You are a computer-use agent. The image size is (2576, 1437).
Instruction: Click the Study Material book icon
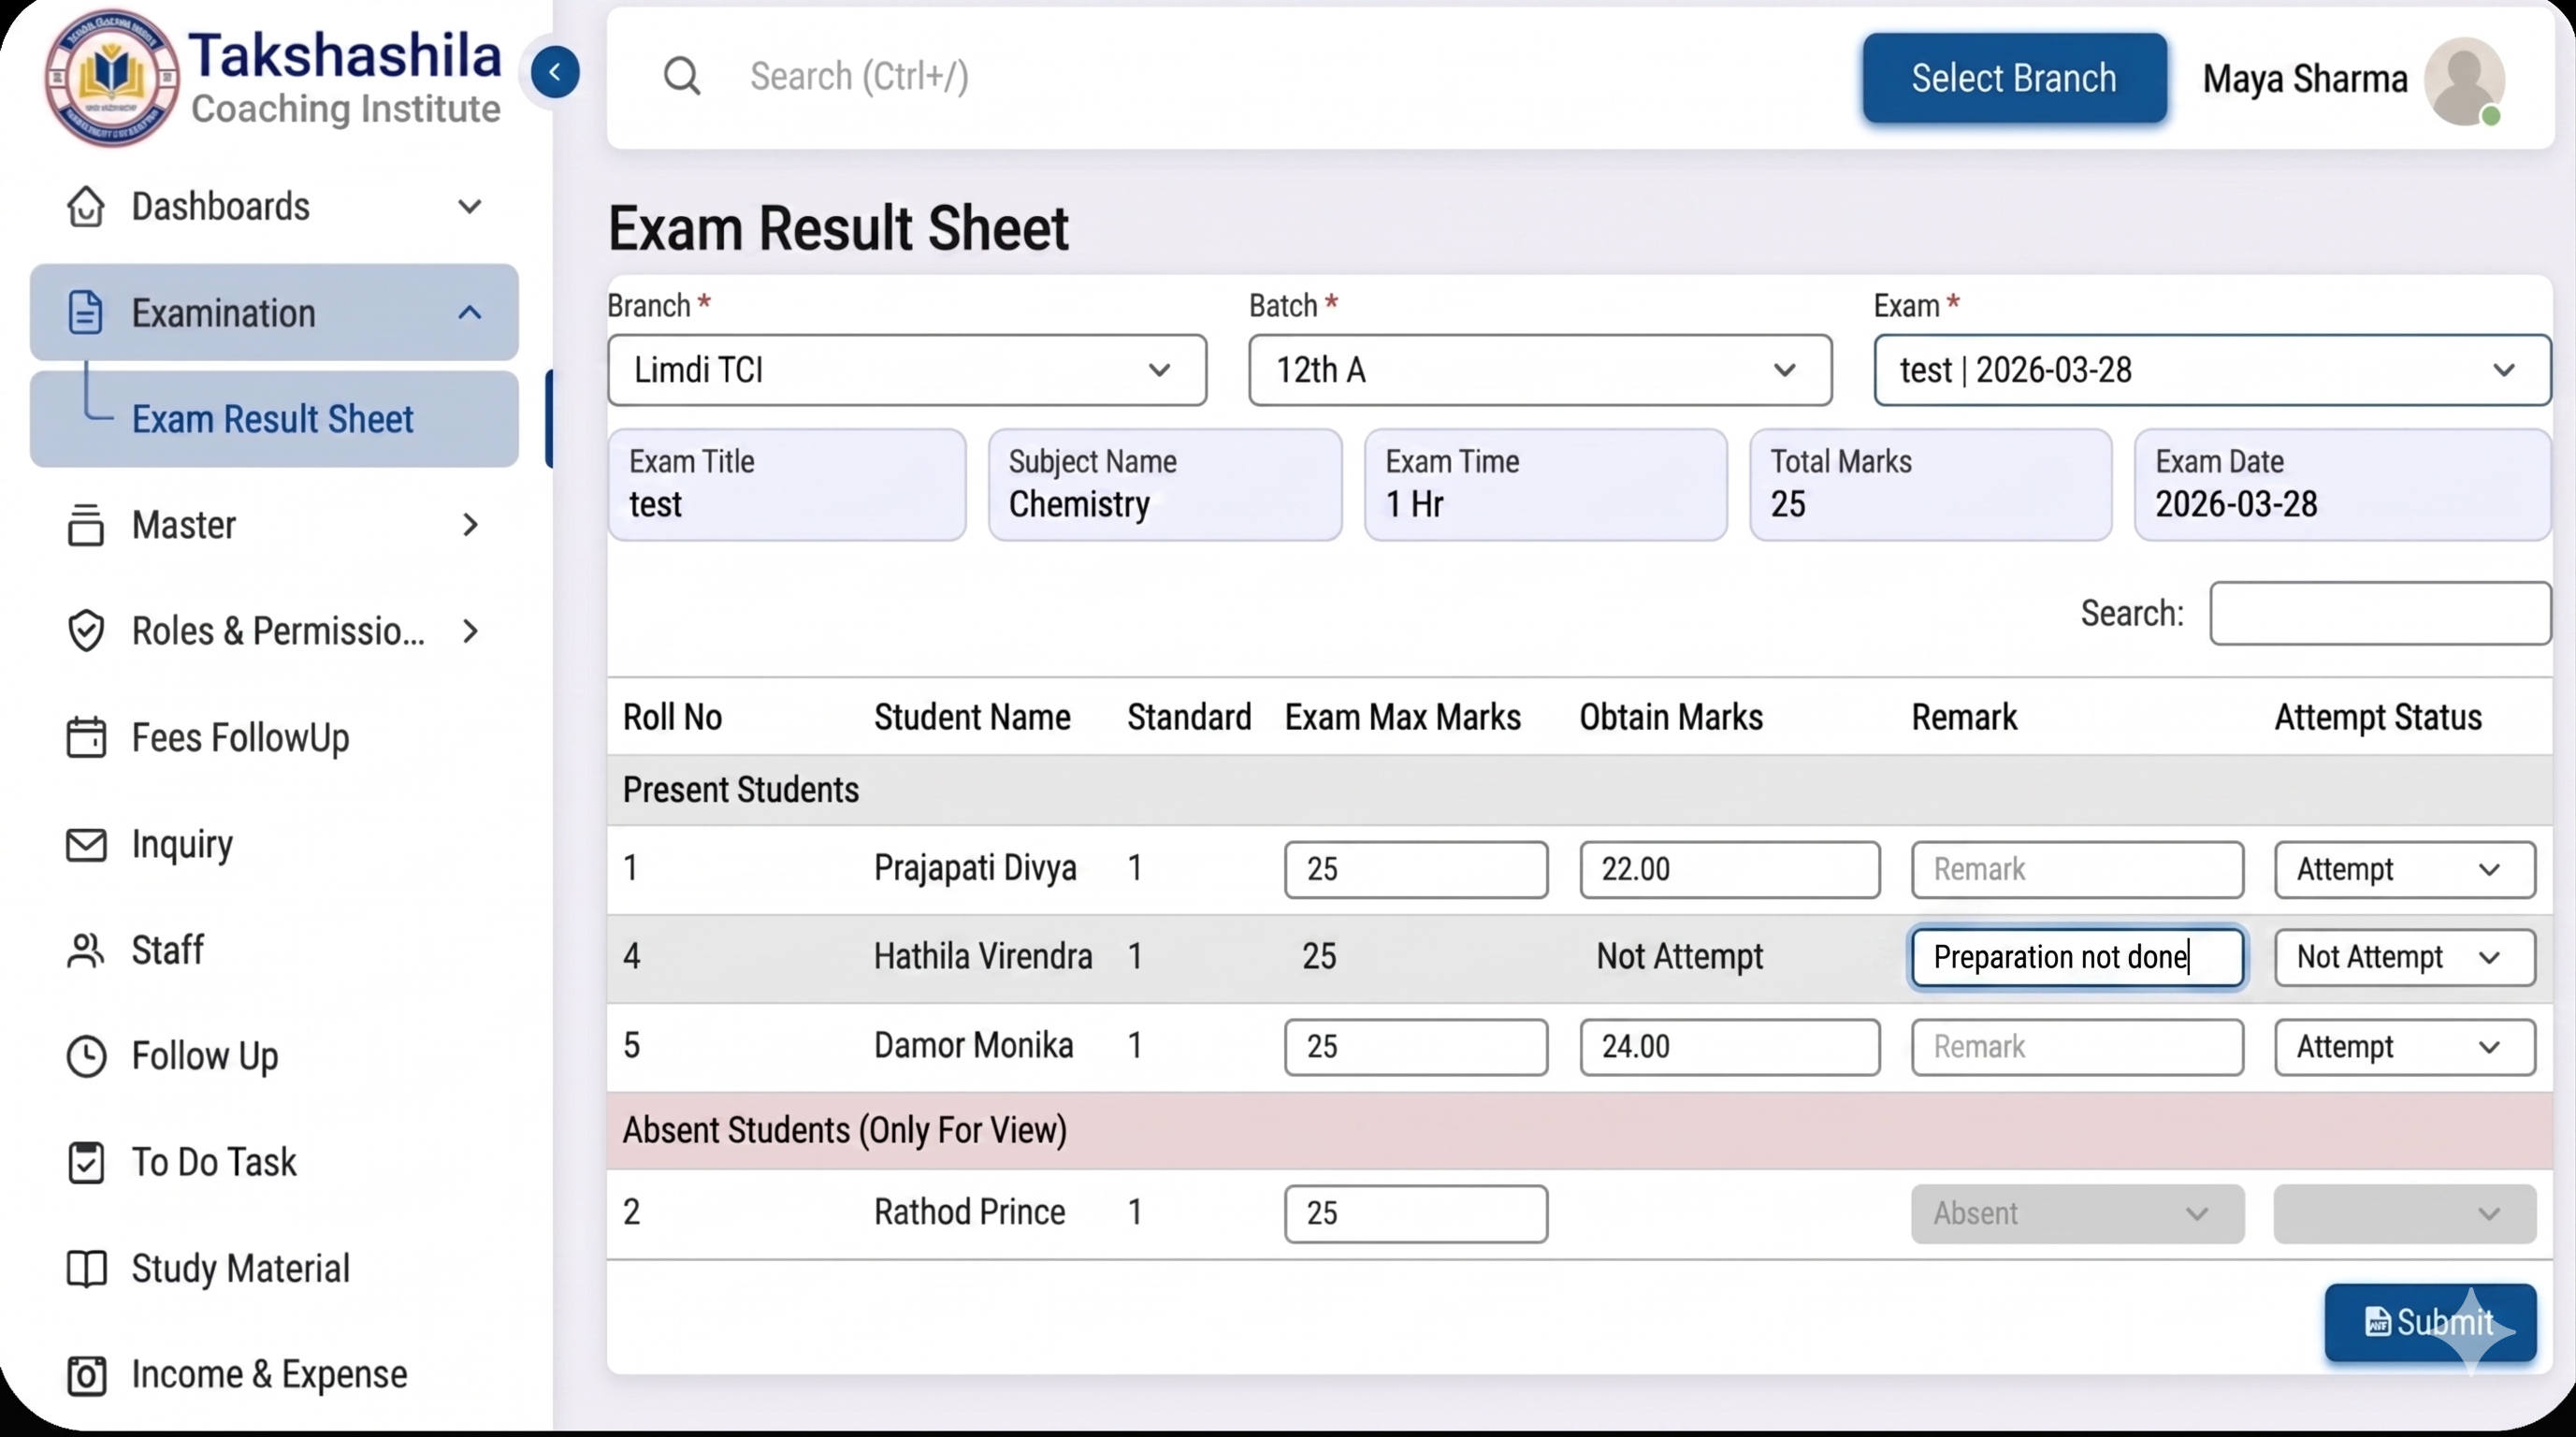click(86, 1268)
